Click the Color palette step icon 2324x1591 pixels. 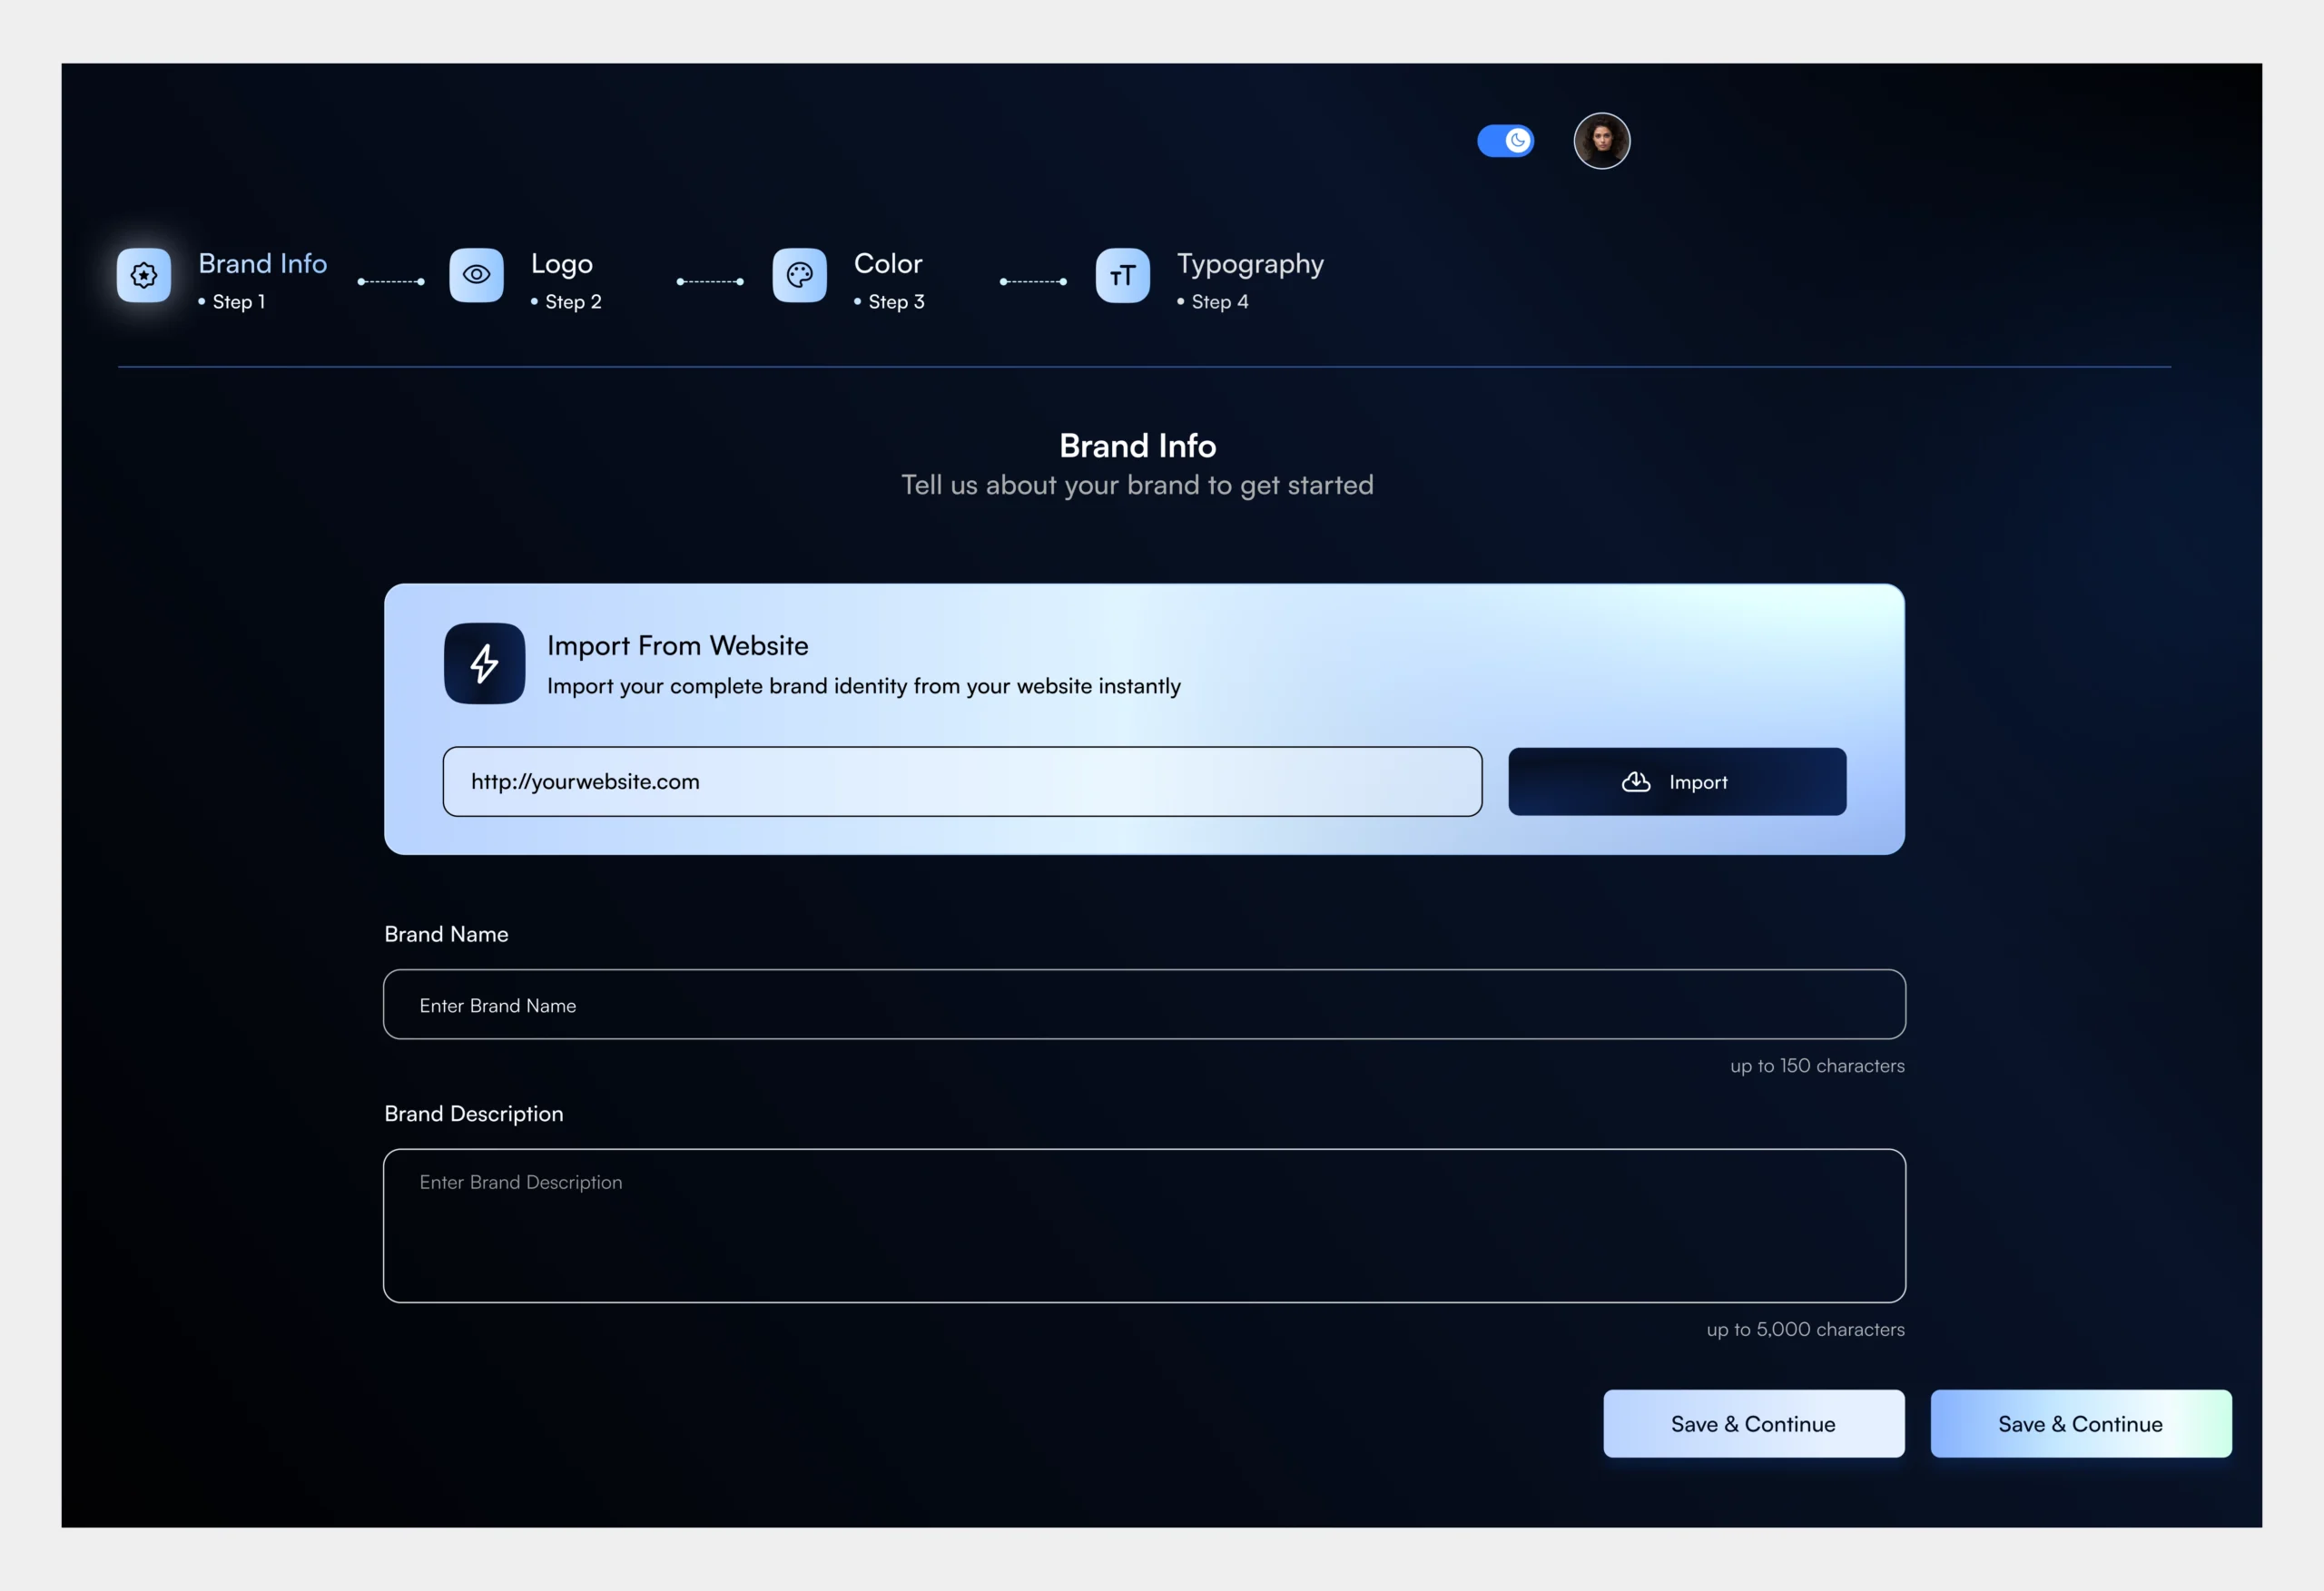799,275
